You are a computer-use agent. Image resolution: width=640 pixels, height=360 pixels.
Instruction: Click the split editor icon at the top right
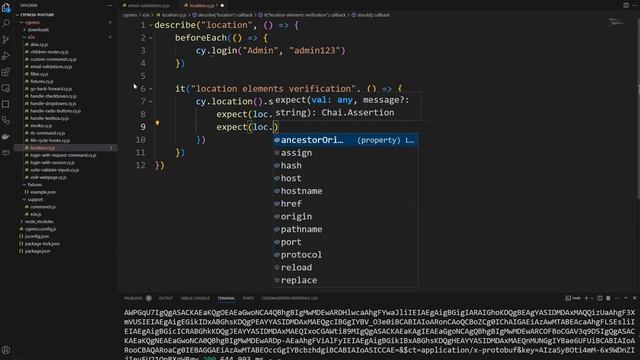point(626,5)
